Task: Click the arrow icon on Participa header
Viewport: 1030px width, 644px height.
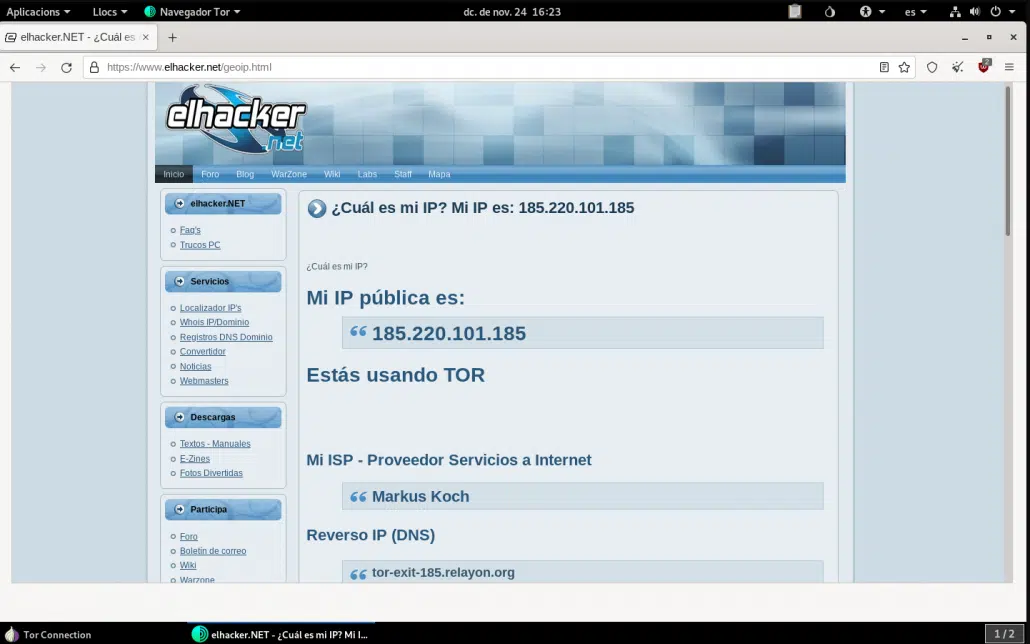Action: tap(179, 509)
